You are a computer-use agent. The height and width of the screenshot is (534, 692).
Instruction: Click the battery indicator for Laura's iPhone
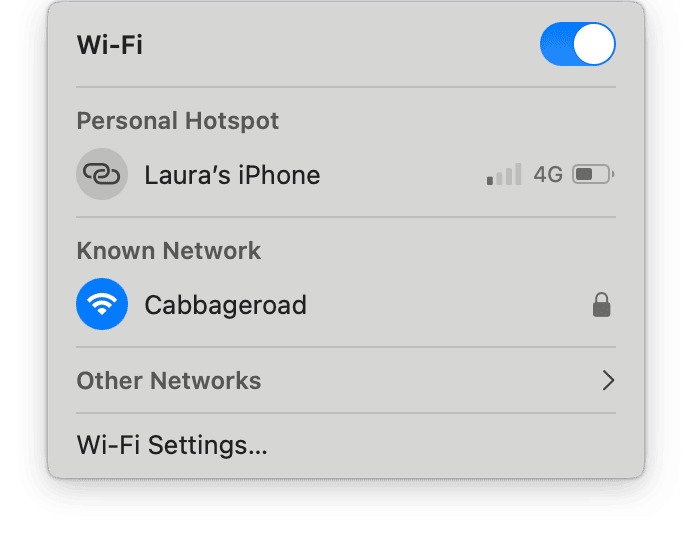coord(593,174)
